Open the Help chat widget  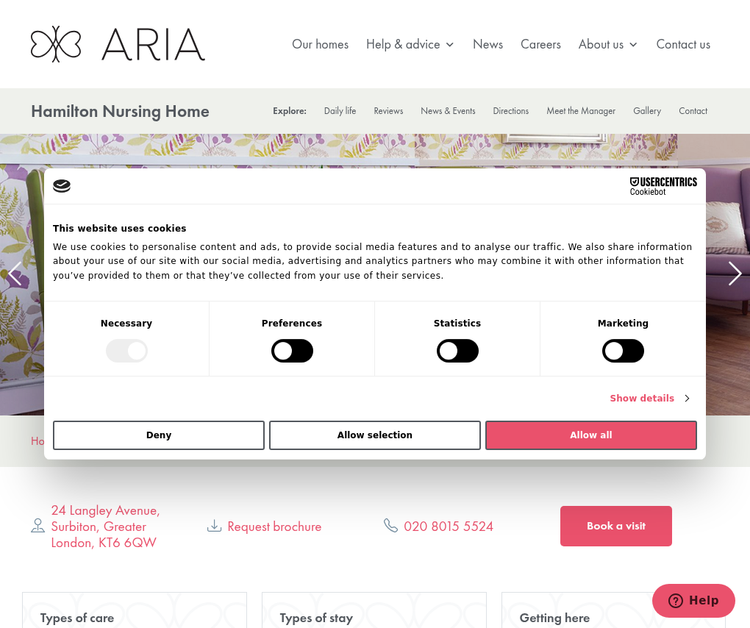click(x=693, y=600)
